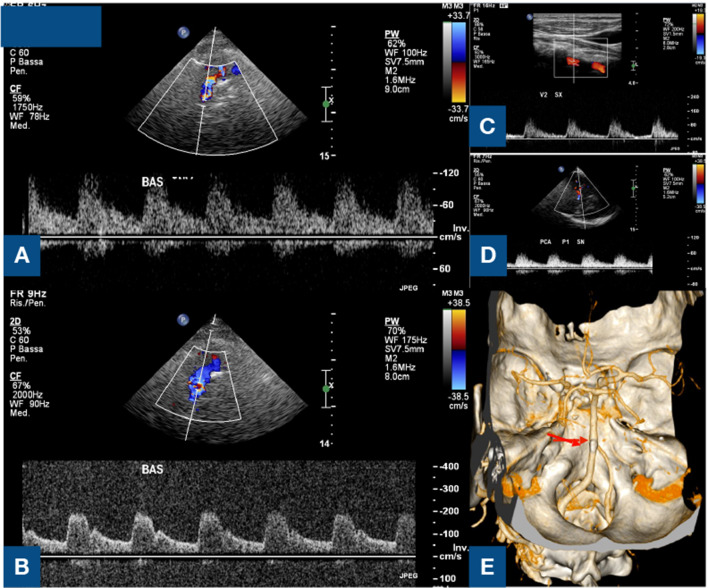708x588 pixels.
Task: Click the red arrow on 3D angiography
Action: (x=566, y=437)
